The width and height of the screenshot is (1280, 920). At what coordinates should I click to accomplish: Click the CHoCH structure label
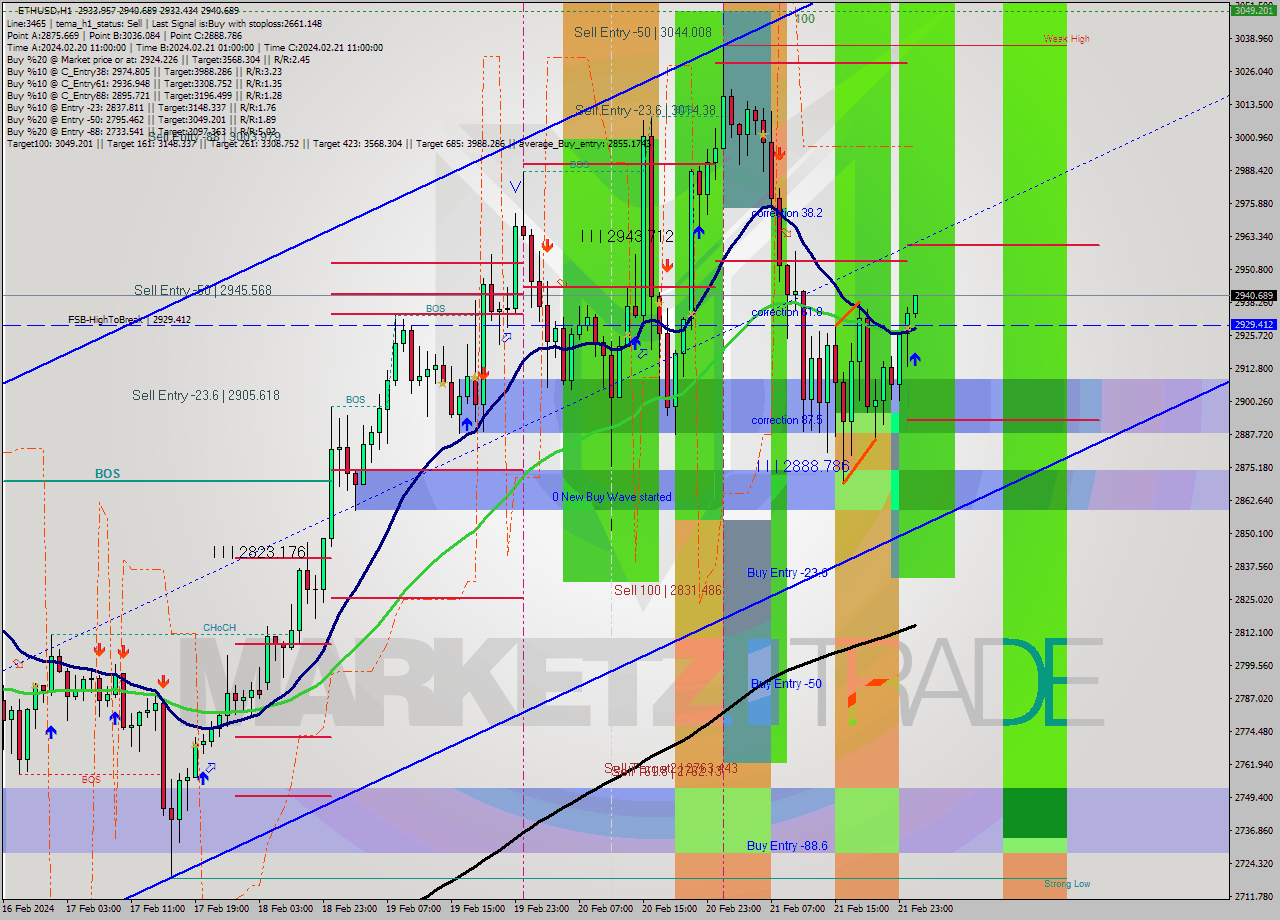[x=219, y=628]
